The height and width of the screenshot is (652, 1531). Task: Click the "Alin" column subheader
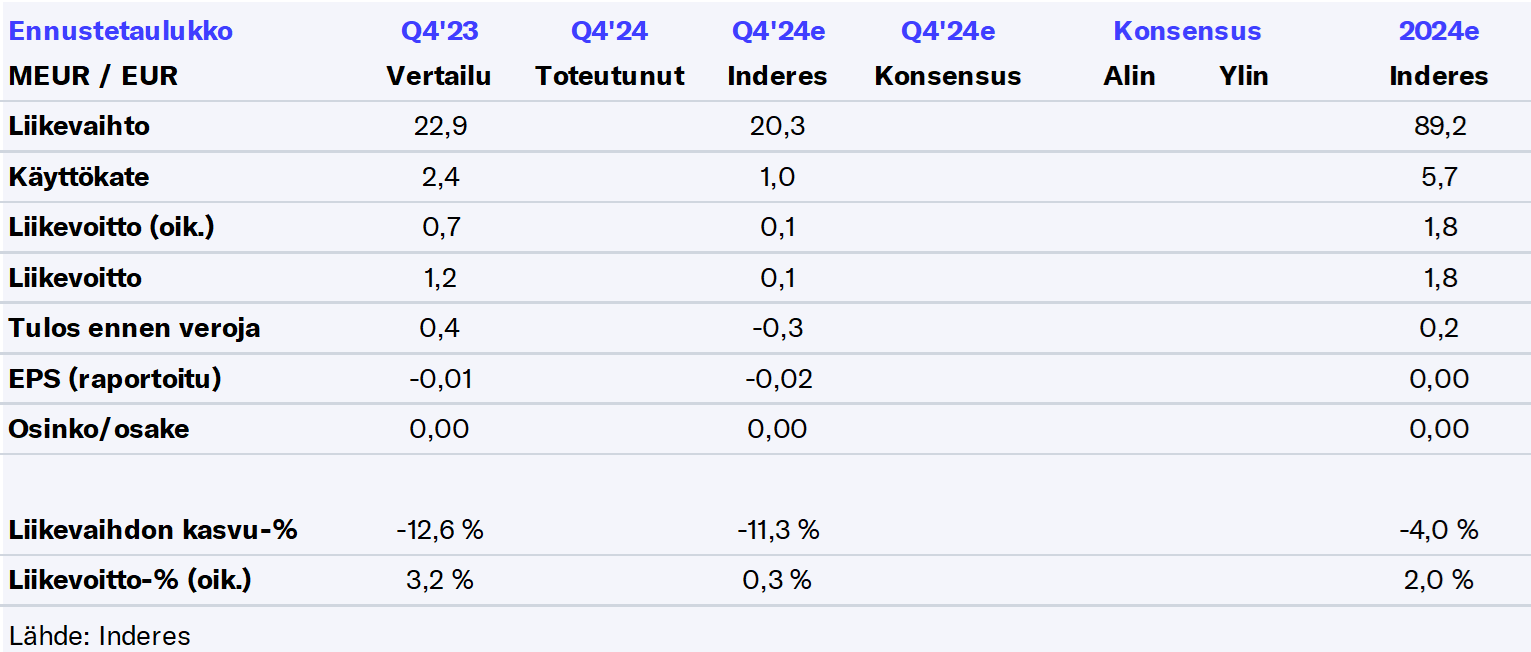point(1129,76)
